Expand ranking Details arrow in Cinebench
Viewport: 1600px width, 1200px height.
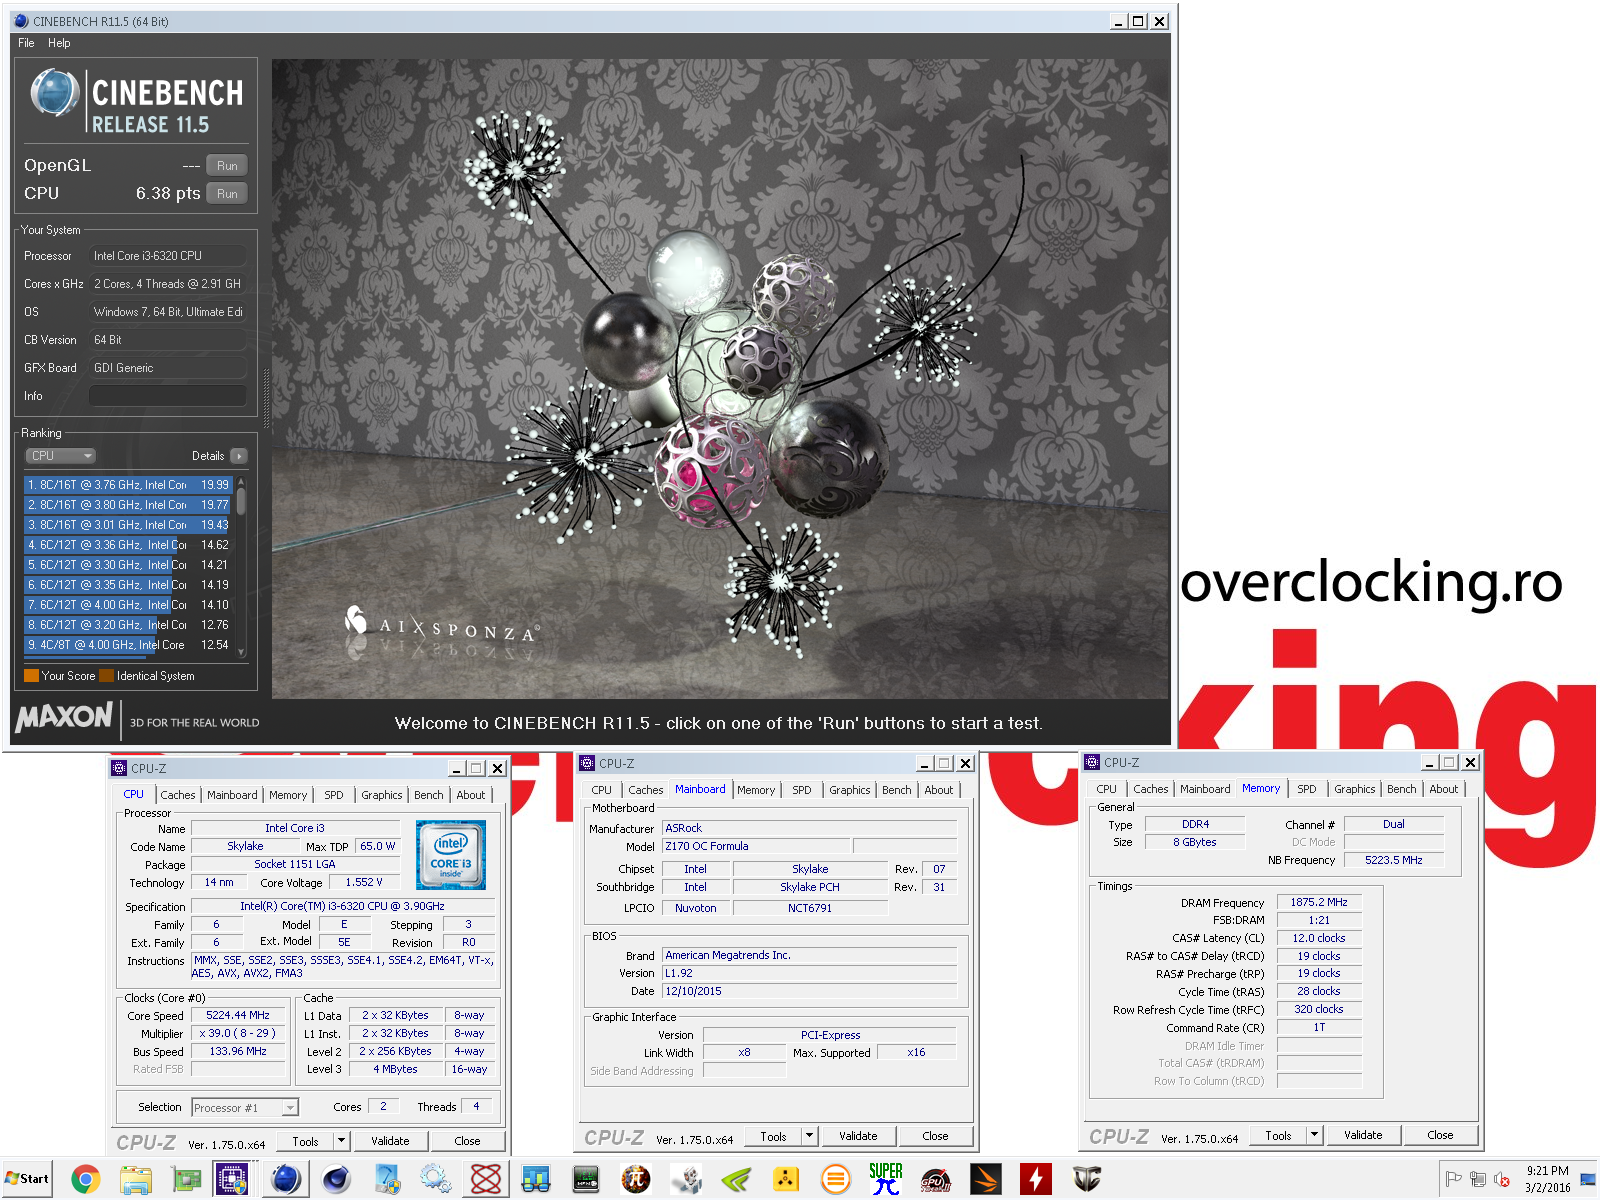[239, 456]
